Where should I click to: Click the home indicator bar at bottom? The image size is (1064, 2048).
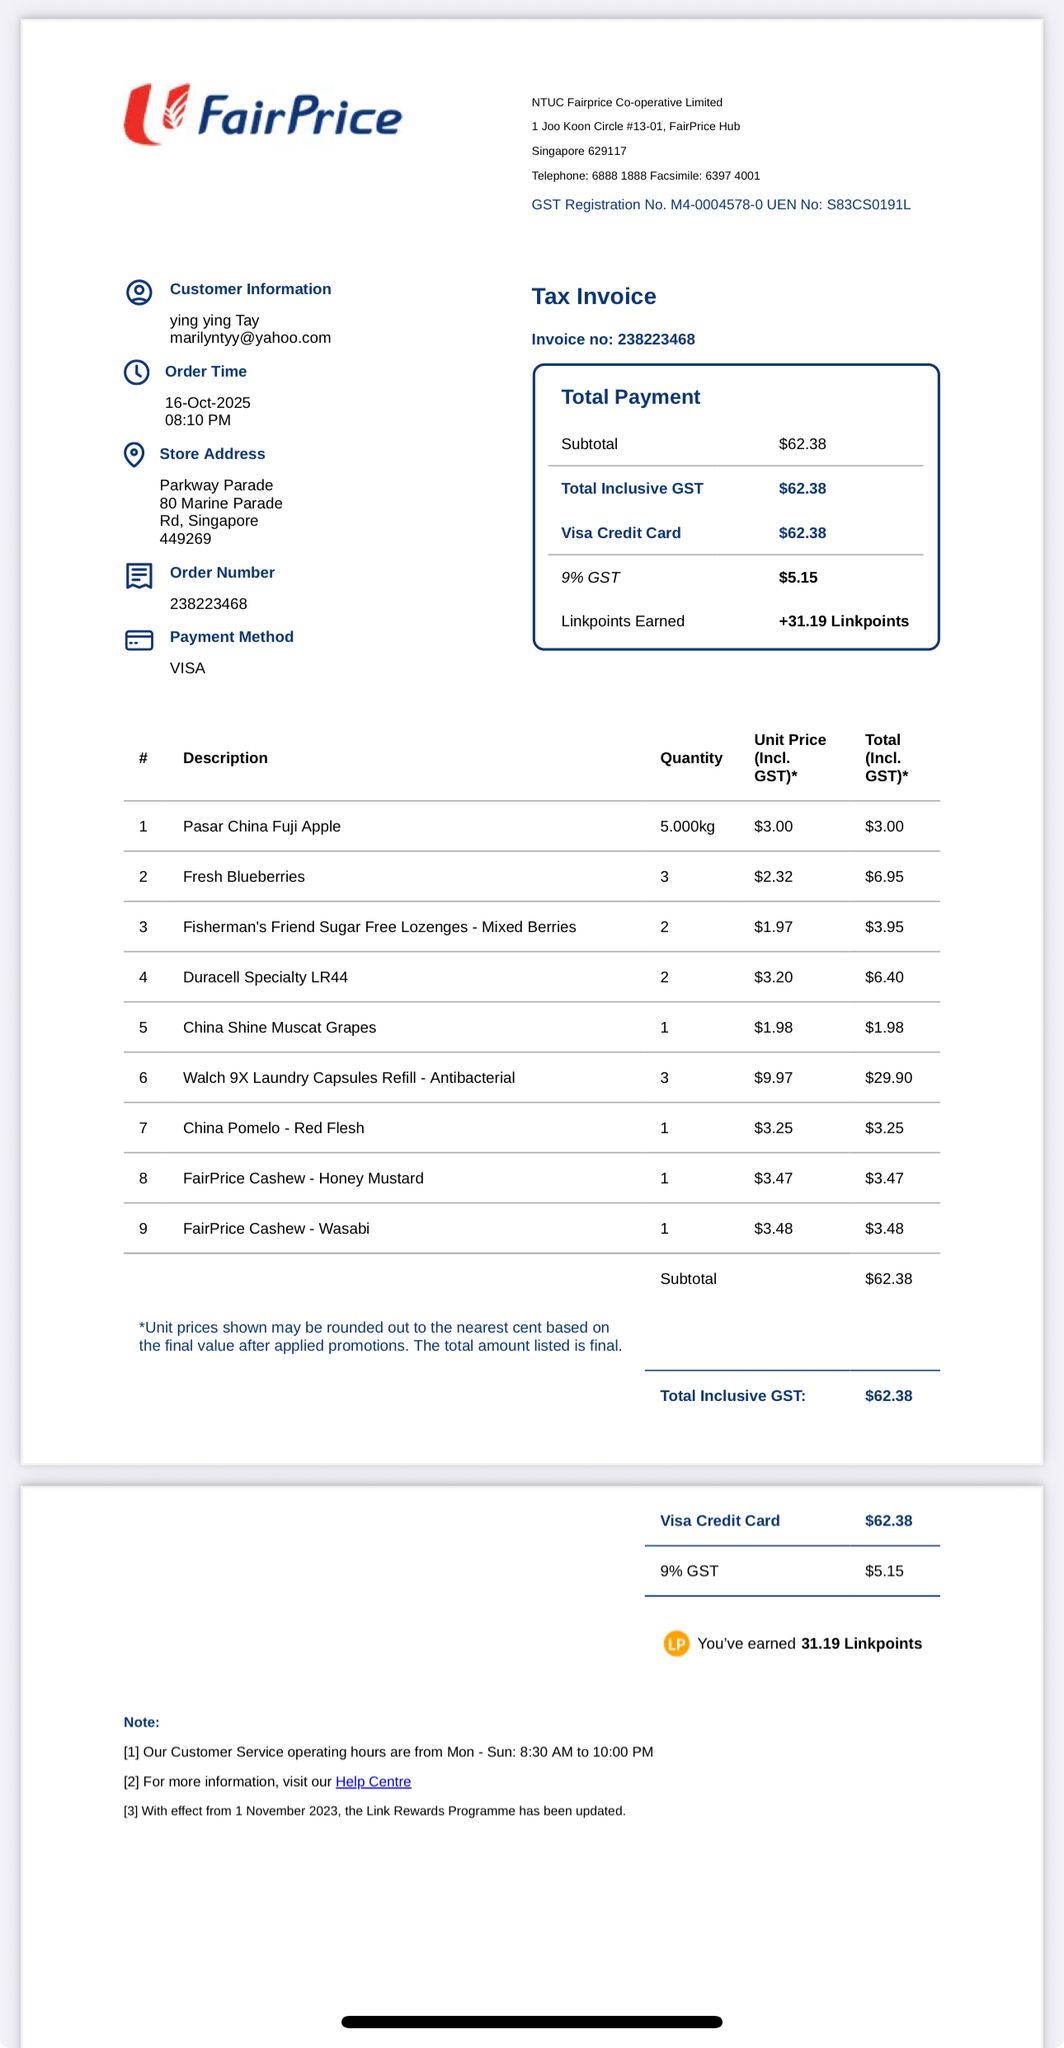click(x=531, y=2022)
